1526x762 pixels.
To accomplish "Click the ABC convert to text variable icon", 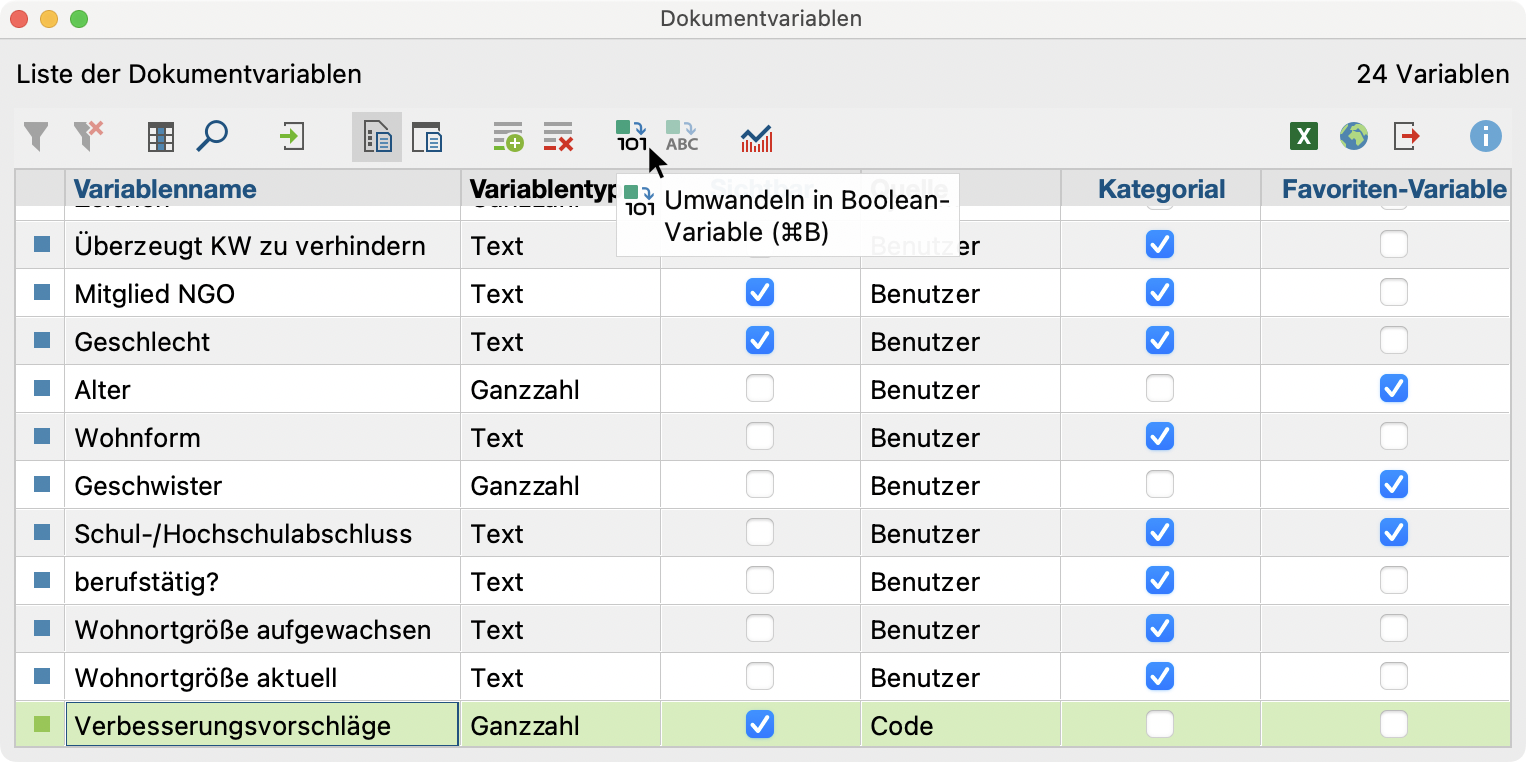I will pyautogui.click(x=682, y=136).
